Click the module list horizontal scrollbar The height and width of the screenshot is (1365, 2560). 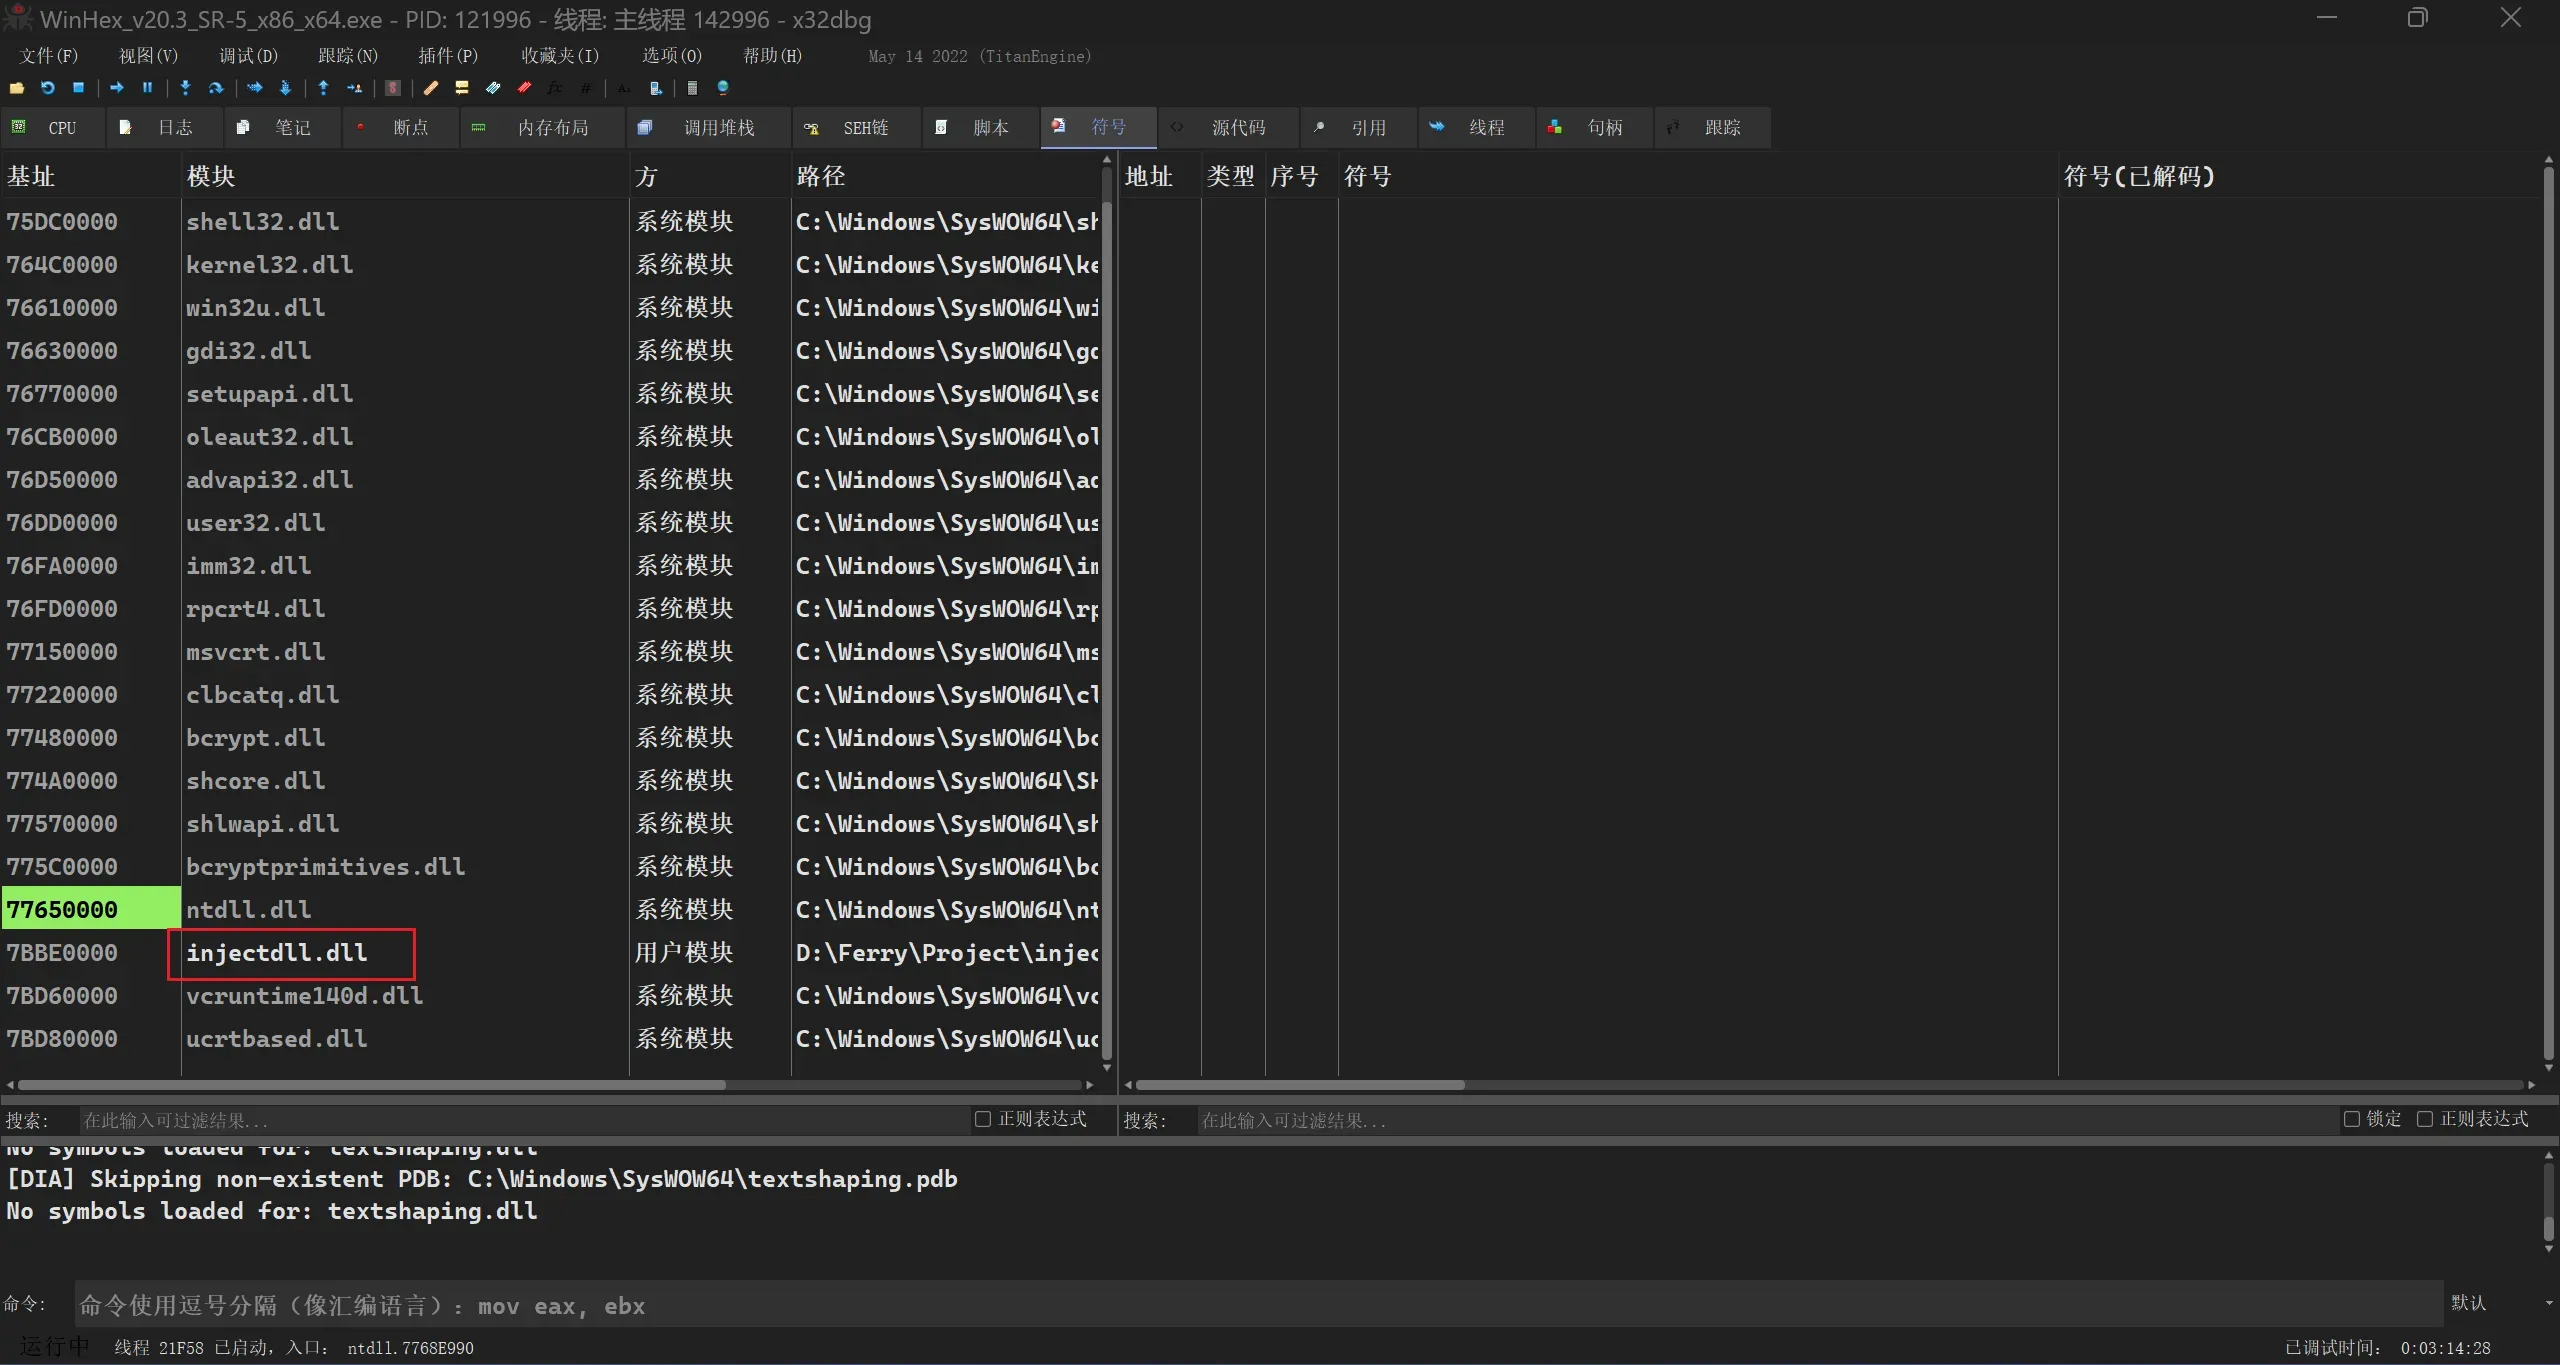coord(370,1085)
